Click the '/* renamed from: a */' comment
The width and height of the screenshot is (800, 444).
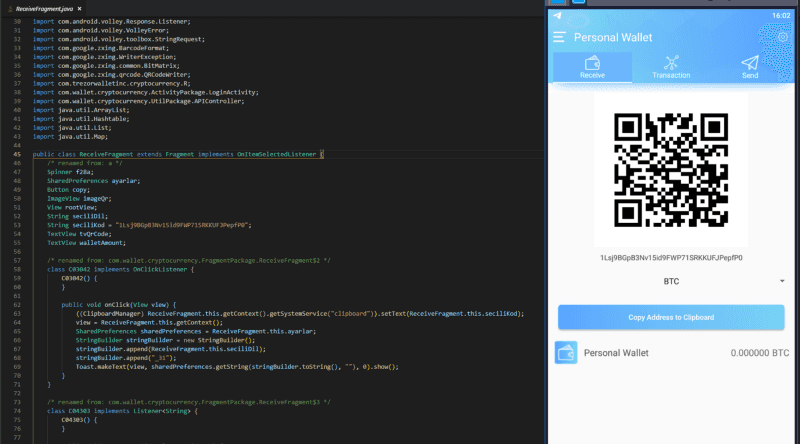[x=85, y=163]
